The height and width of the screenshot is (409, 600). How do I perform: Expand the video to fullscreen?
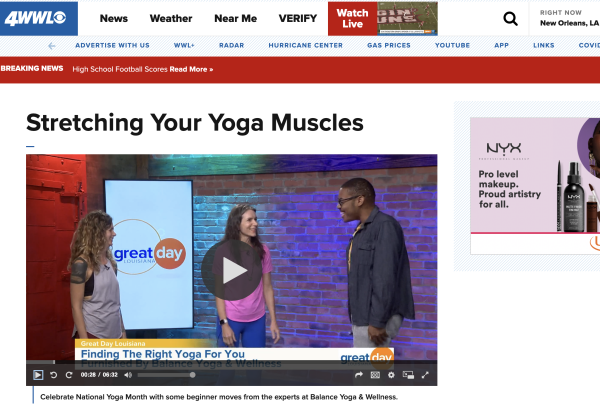[x=425, y=375]
